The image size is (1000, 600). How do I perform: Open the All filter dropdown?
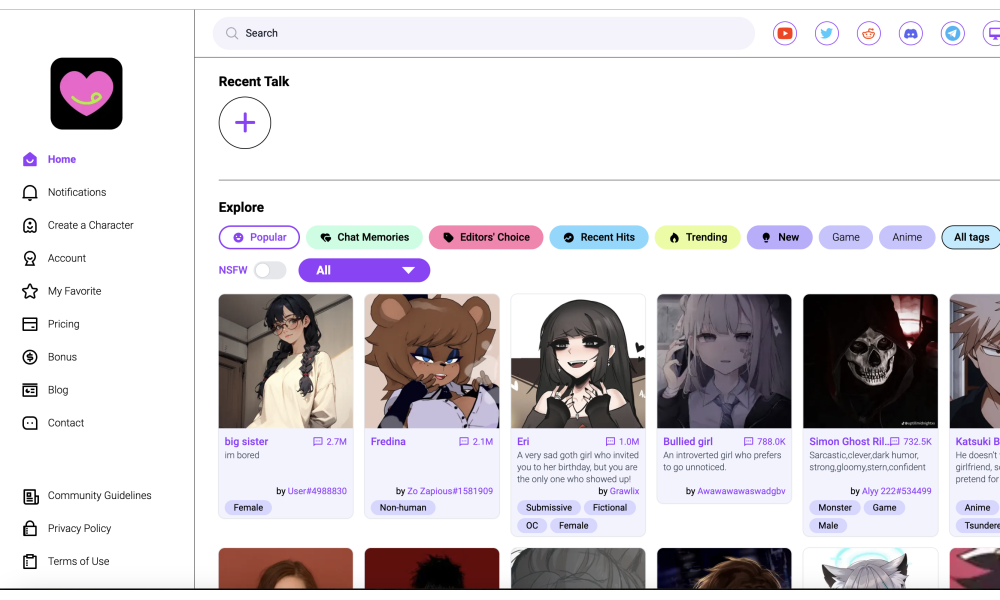coord(364,270)
